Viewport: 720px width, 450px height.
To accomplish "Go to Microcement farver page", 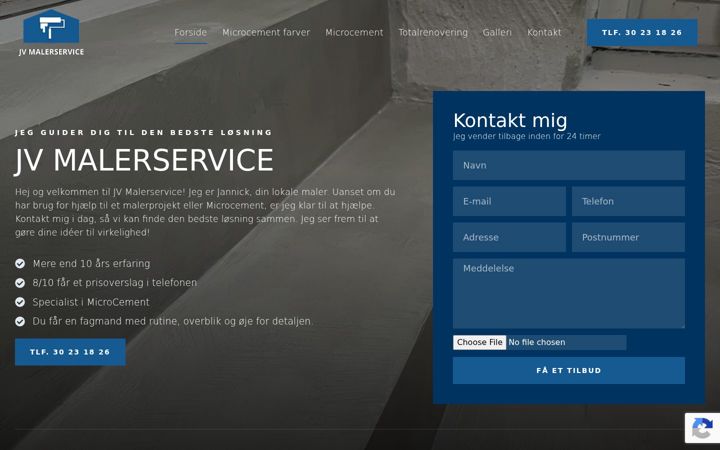I will [x=266, y=33].
